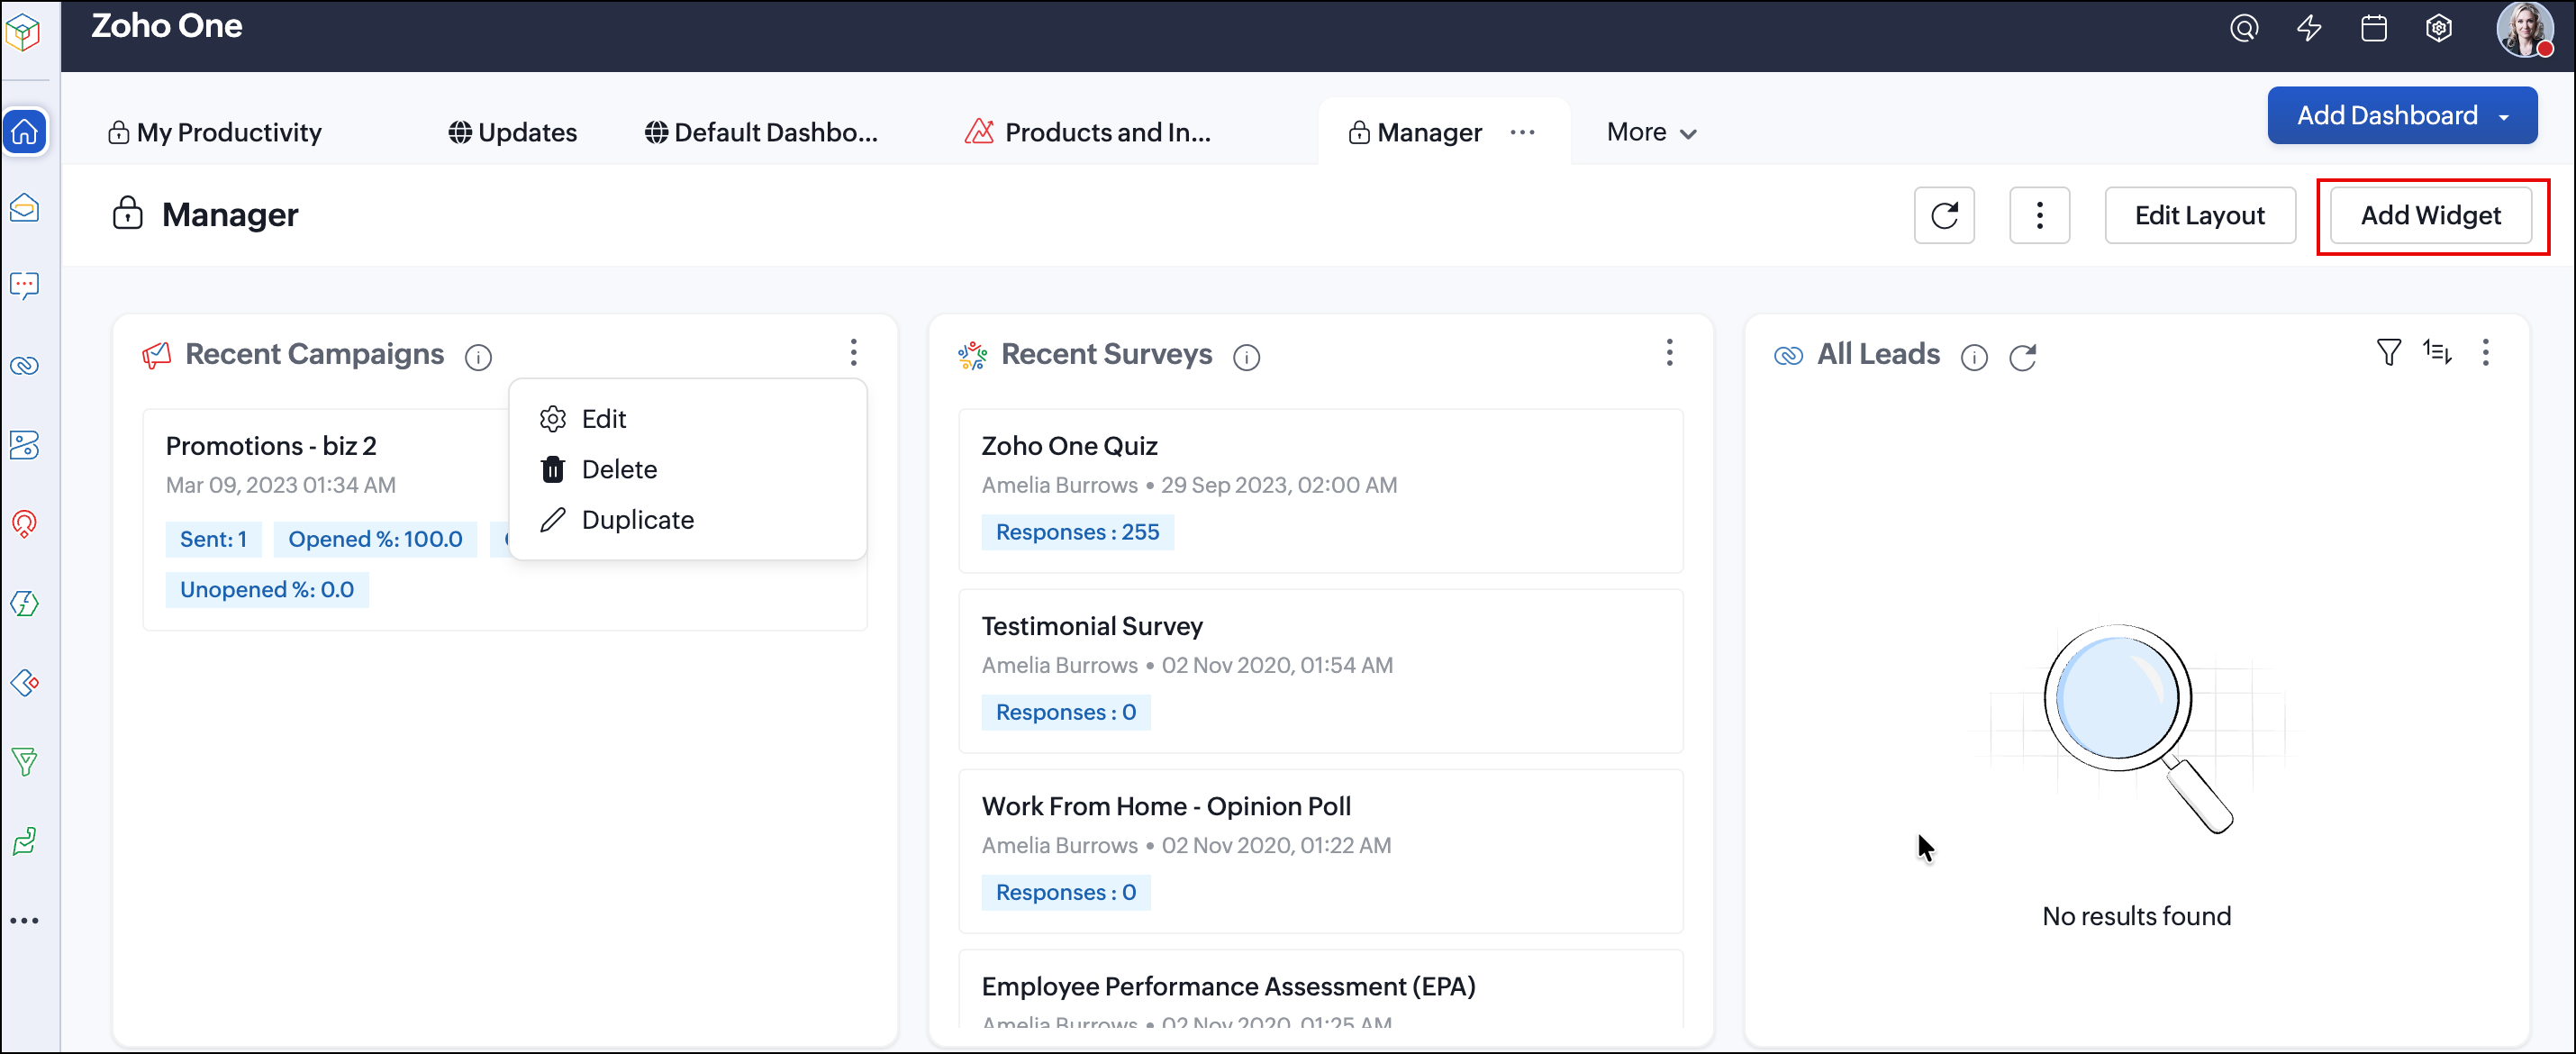This screenshot has width=2576, height=1054.
Task: Open the calendar icon in header
Action: pyautogui.click(x=2374, y=28)
